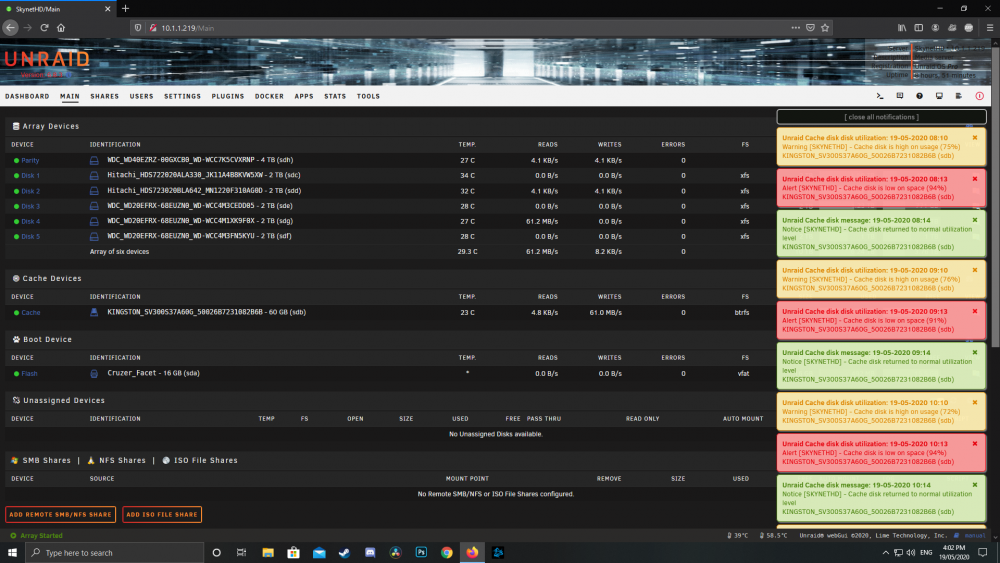Open the SETTINGS tab

182,96
